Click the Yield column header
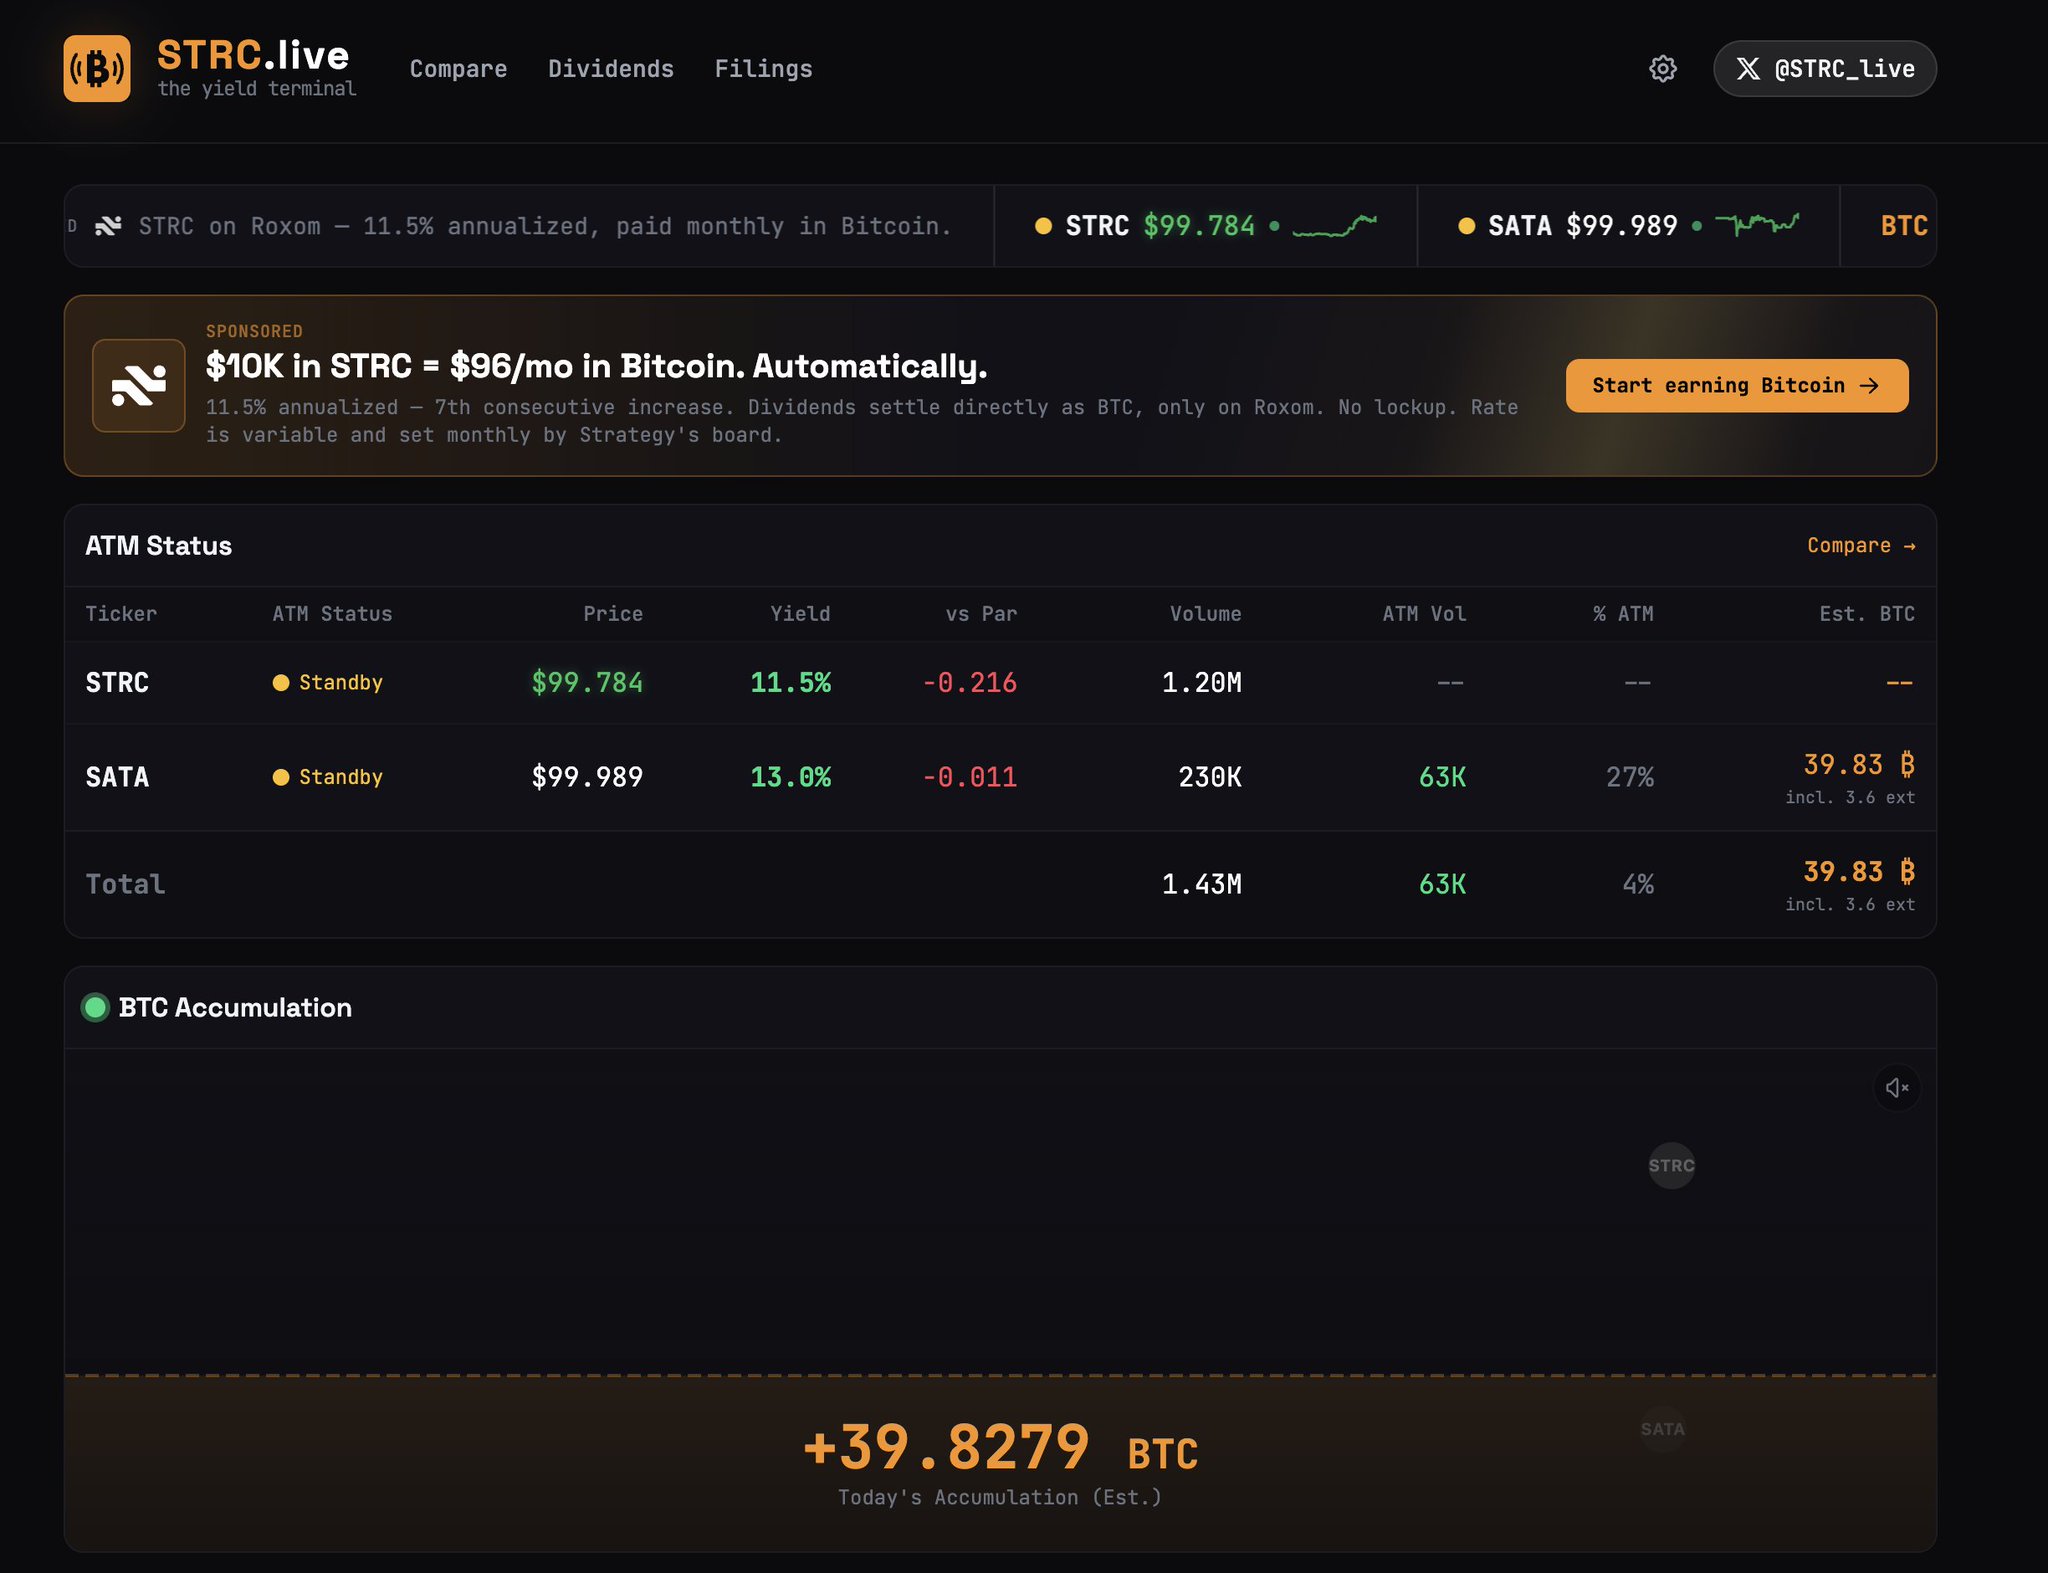The width and height of the screenshot is (2048, 1573). click(x=799, y=614)
